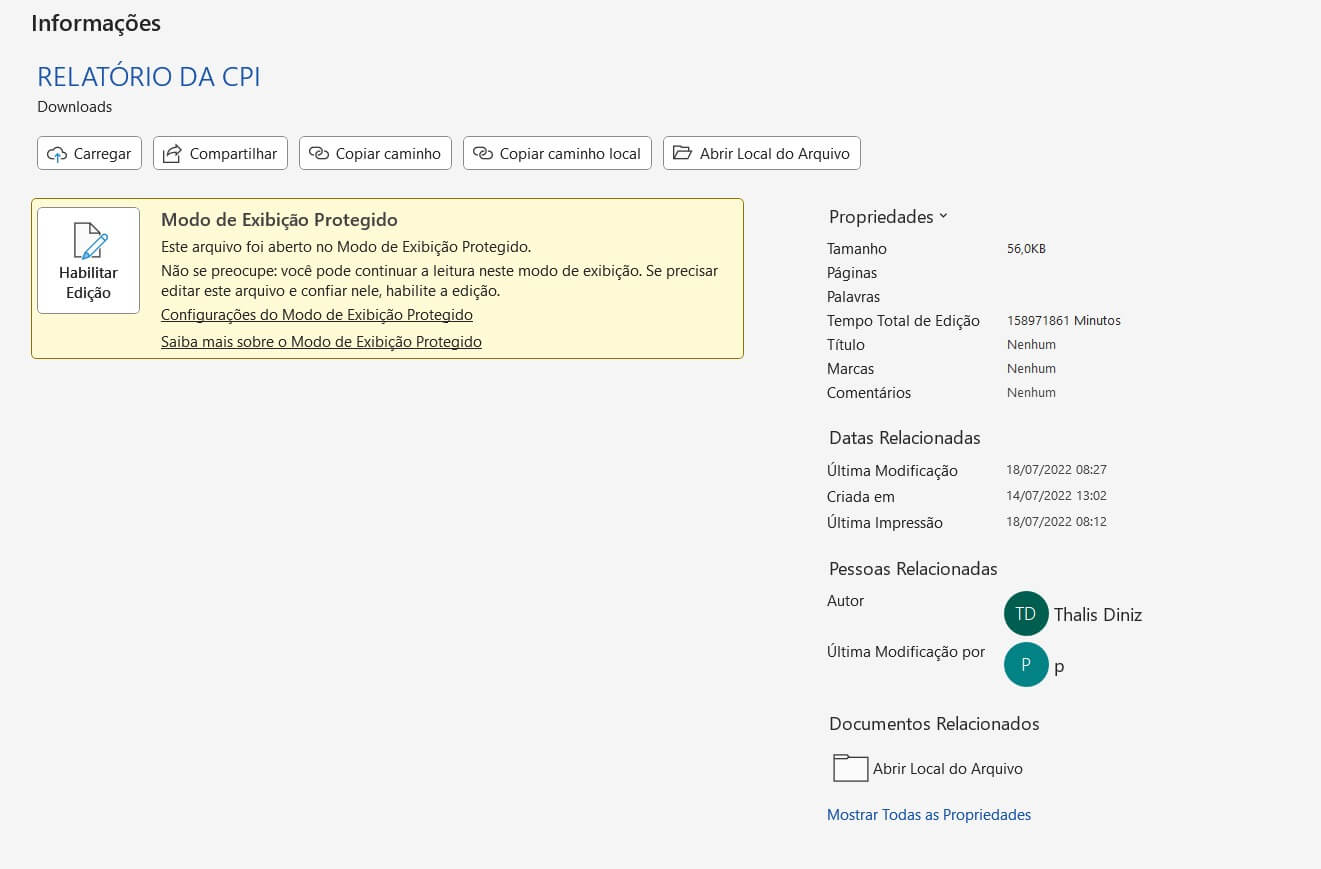Click the P avatar of last modifier
Screen dimensions: 1321x869
tap(1026, 665)
